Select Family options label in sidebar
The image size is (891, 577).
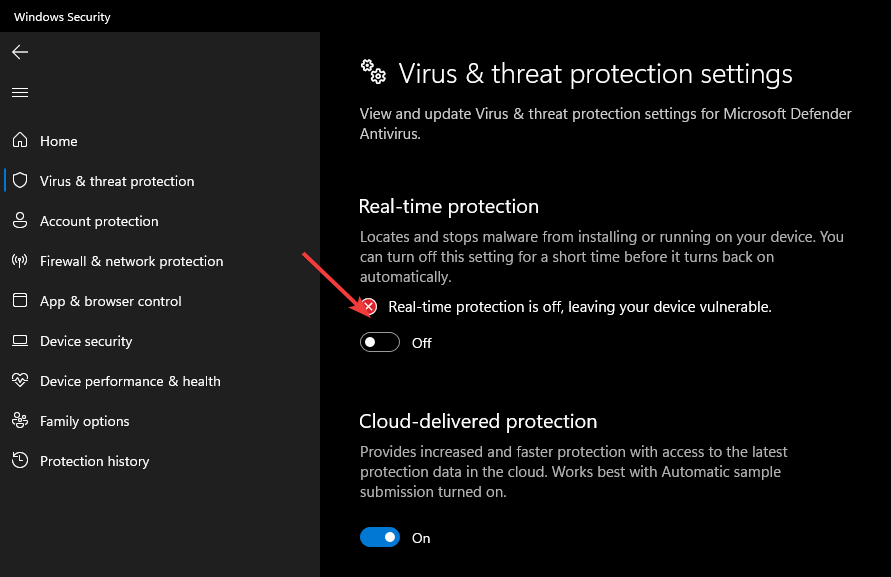[x=85, y=421]
